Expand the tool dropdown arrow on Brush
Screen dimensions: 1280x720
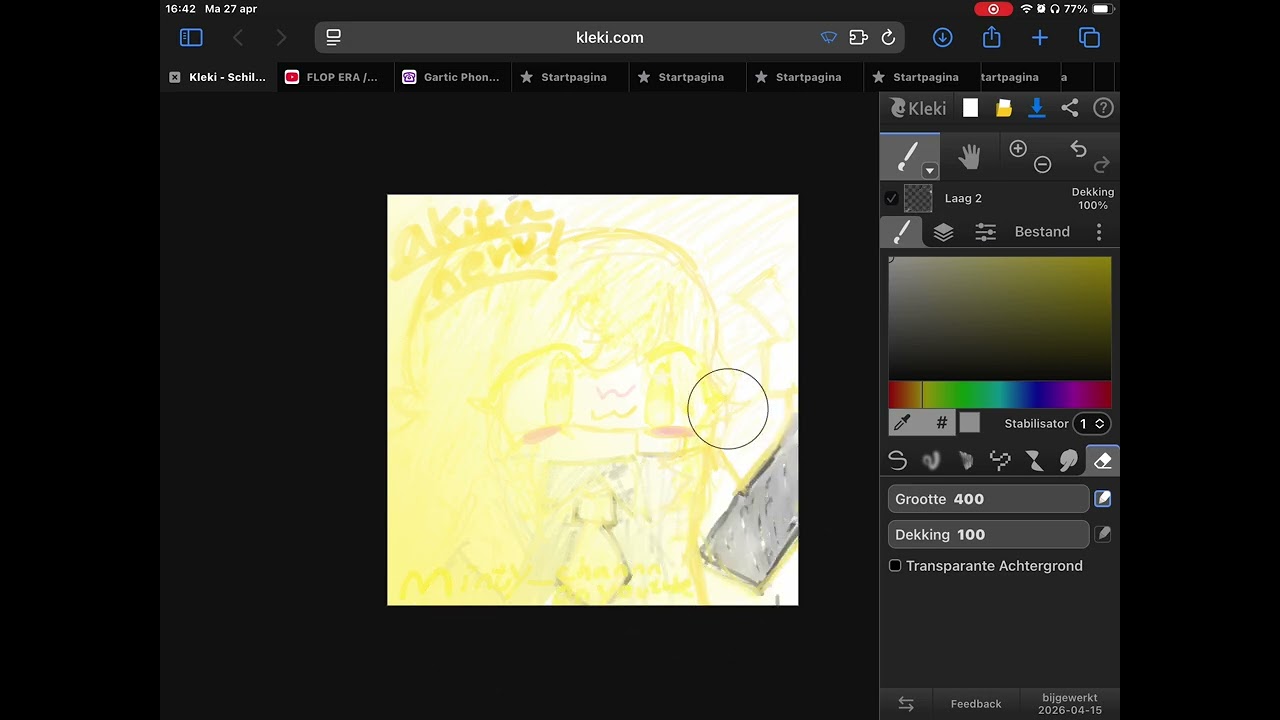point(929,171)
